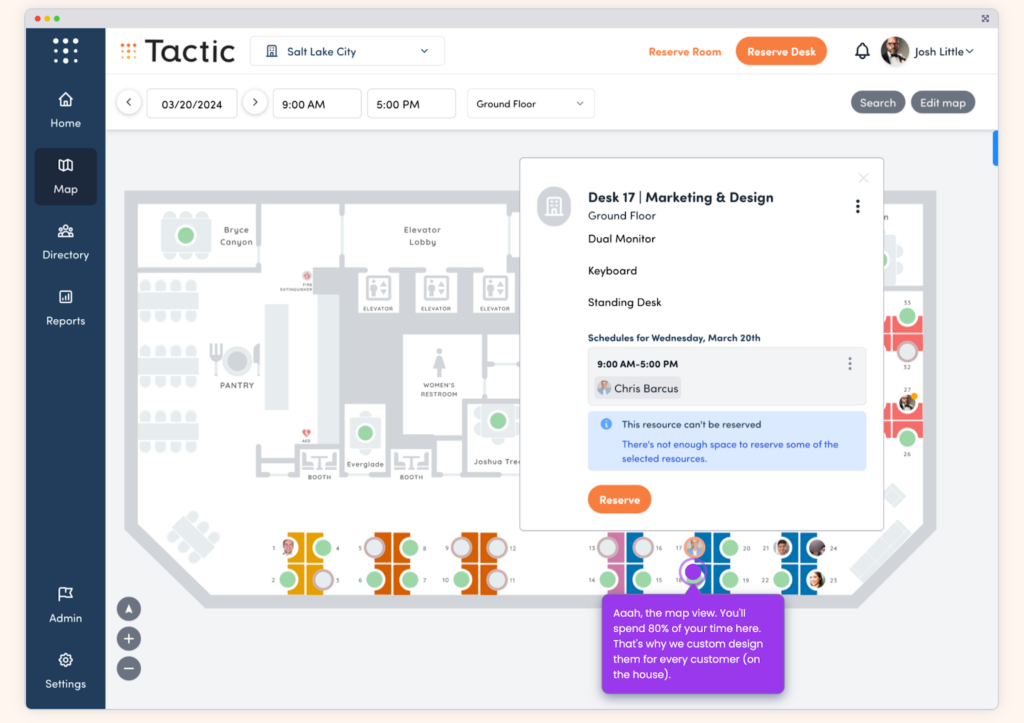Zoom in on the map
The height and width of the screenshot is (723, 1024).
tap(129, 639)
